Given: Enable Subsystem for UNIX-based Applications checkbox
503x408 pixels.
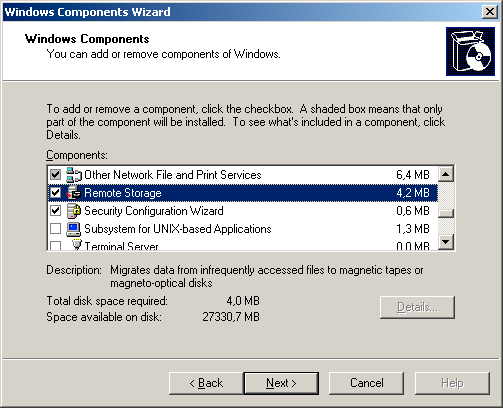Looking at the screenshot, I should click(55, 229).
